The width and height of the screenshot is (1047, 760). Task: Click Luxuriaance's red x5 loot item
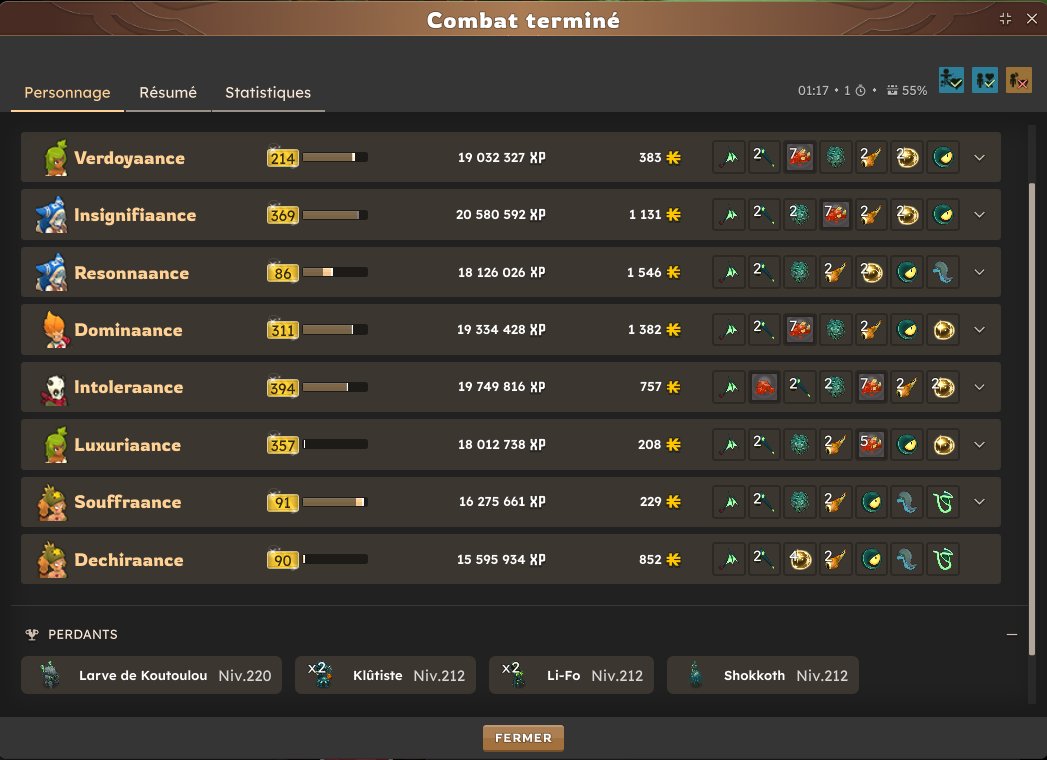[871, 445]
